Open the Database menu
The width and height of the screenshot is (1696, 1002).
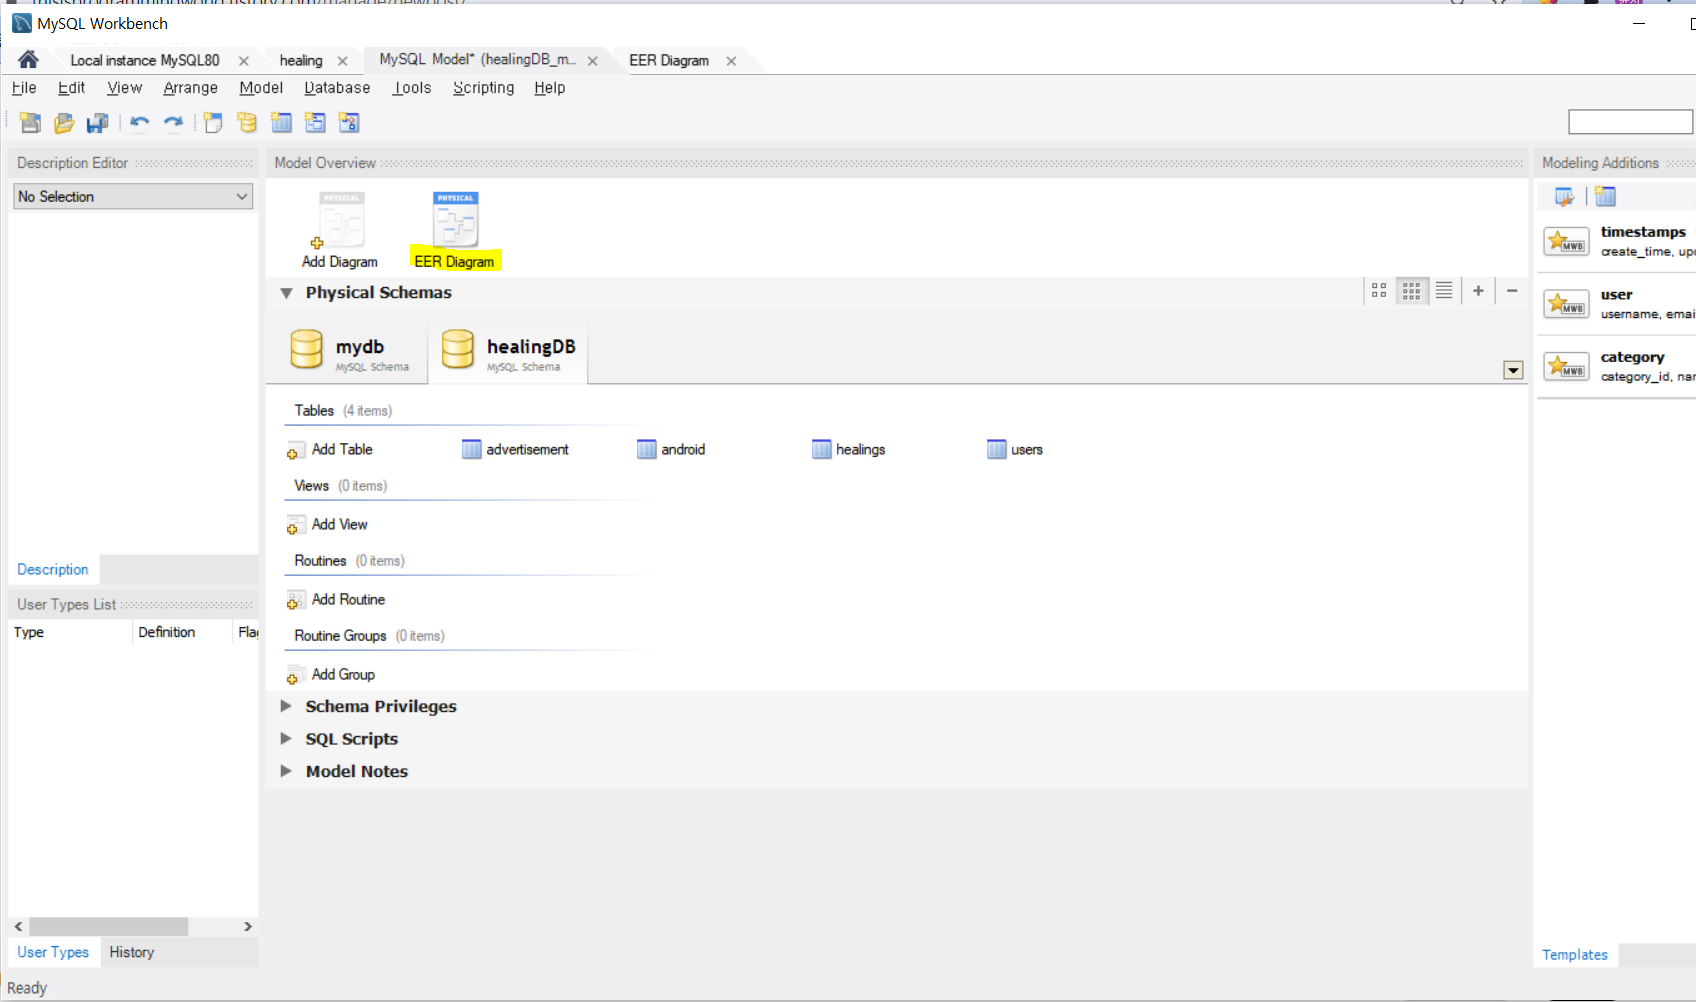(337, 88)
